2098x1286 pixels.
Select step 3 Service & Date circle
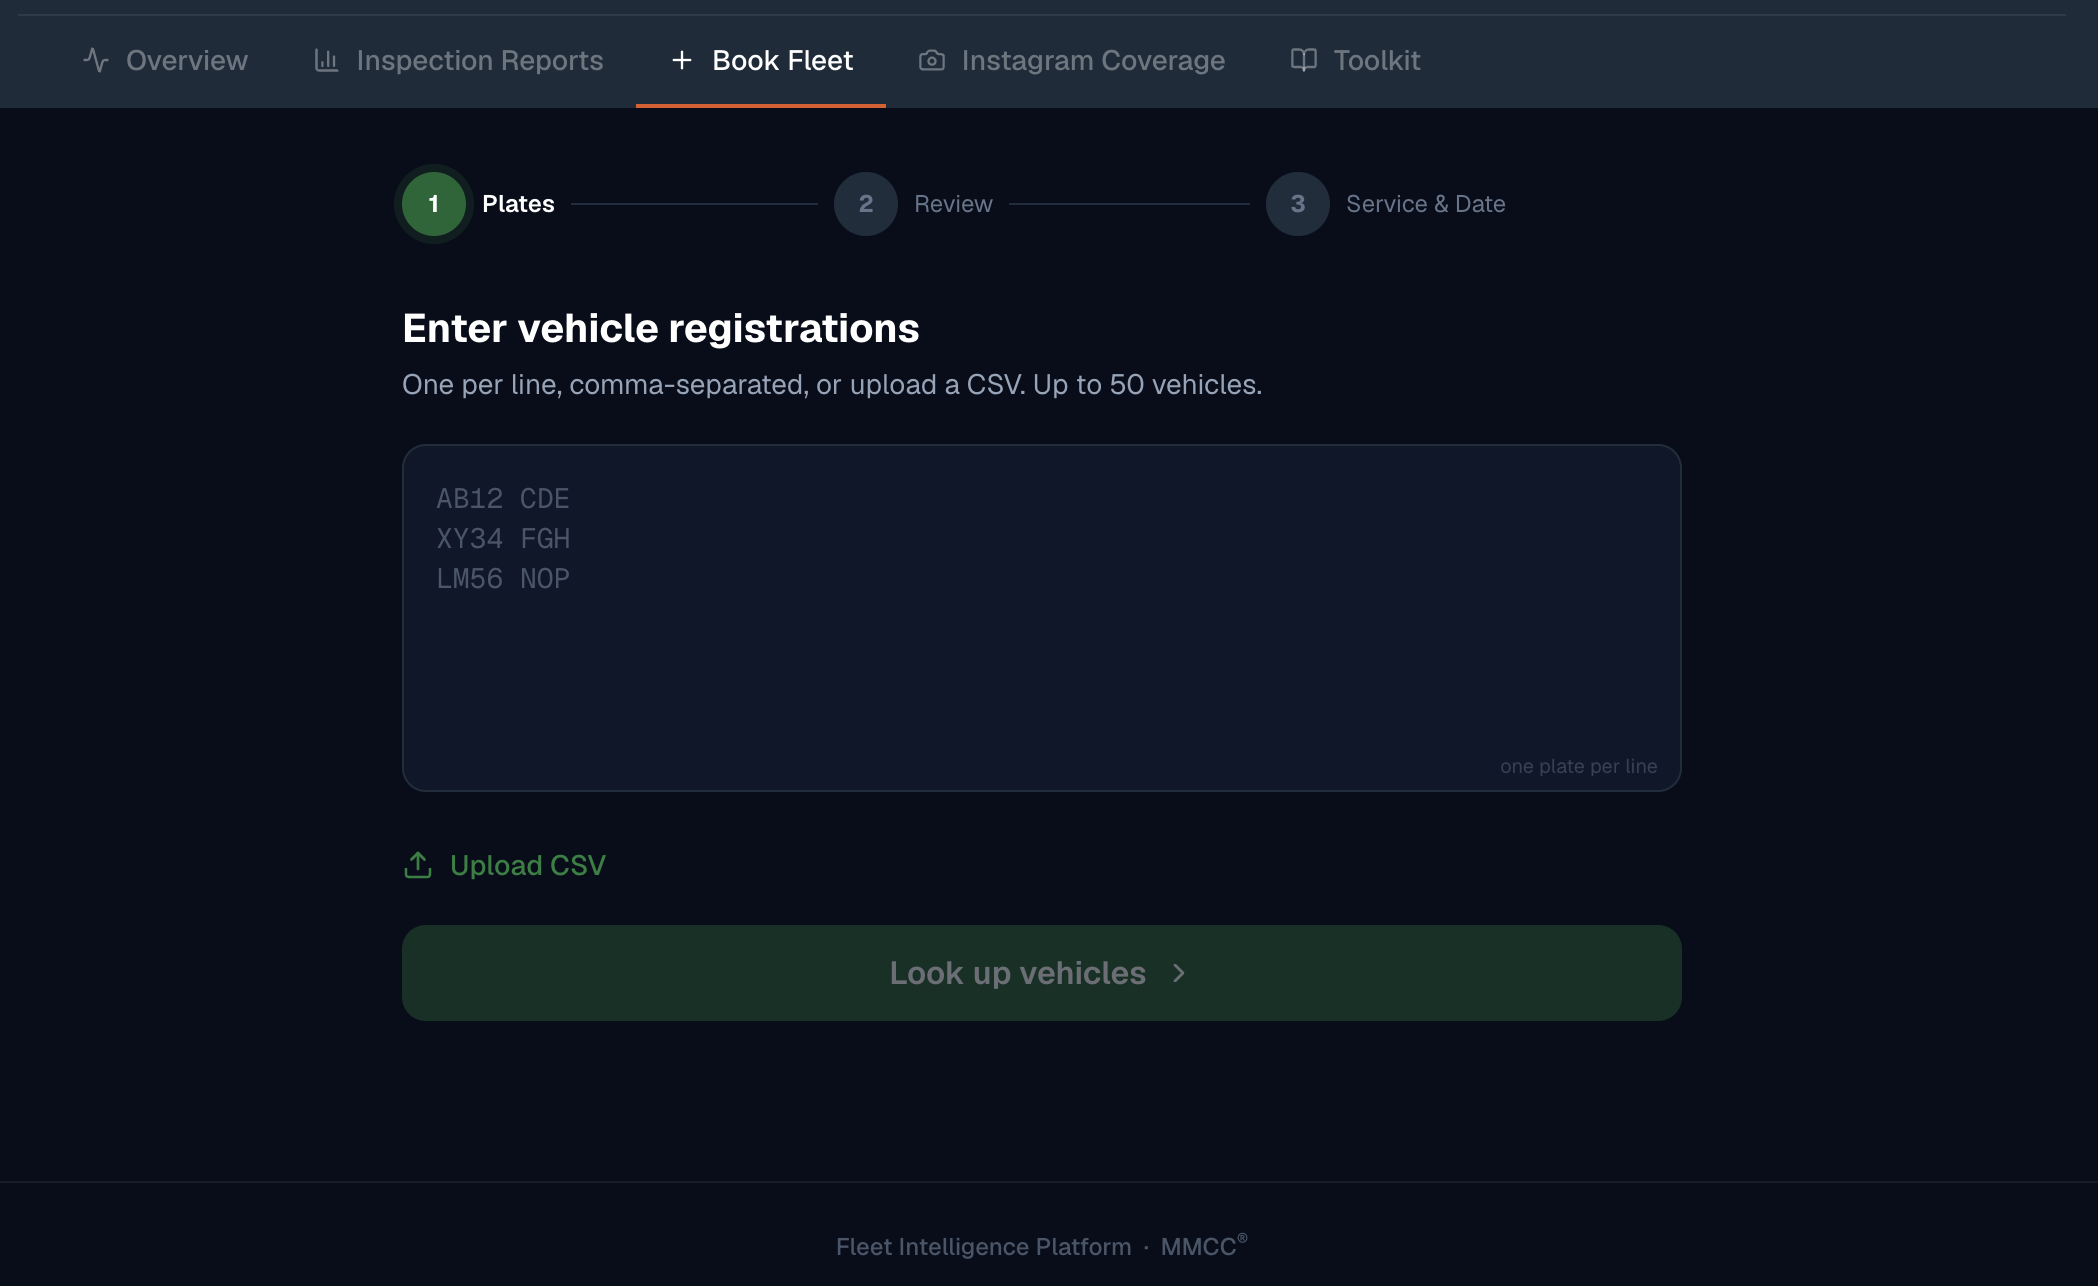coord(1298,204)
